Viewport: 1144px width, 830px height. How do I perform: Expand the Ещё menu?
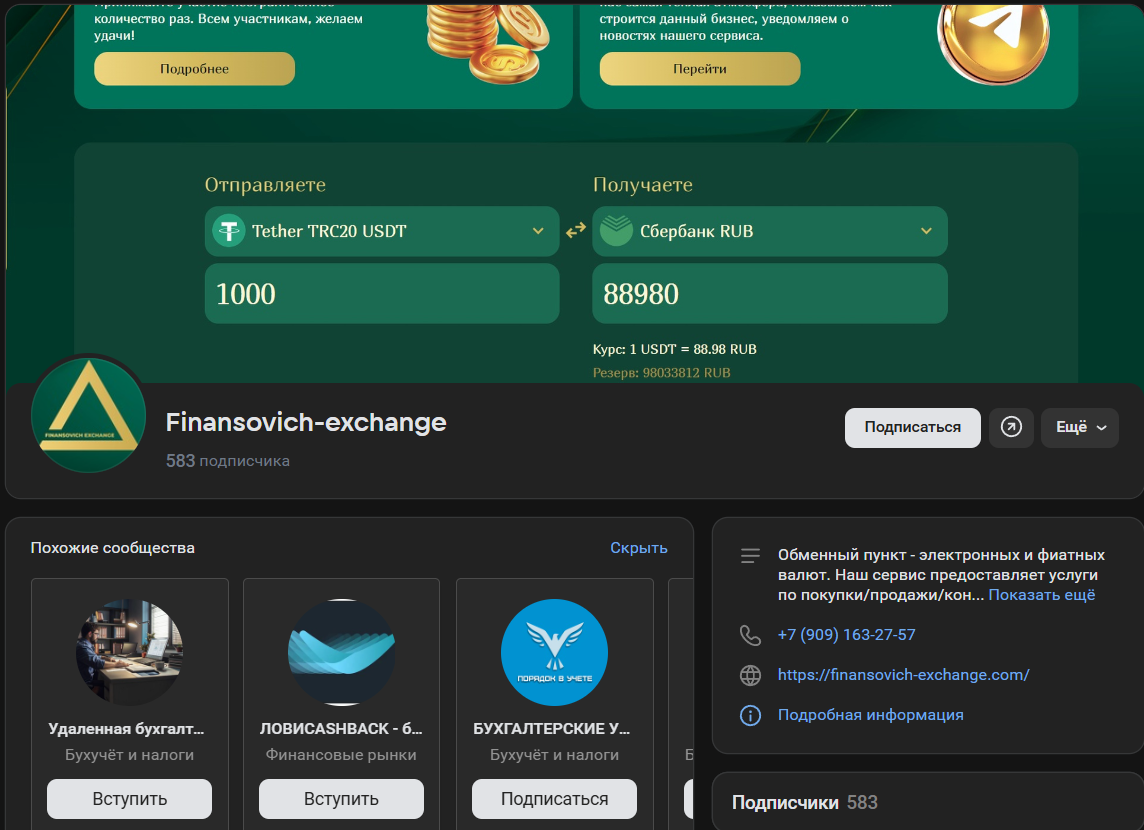coord(1080,427)
